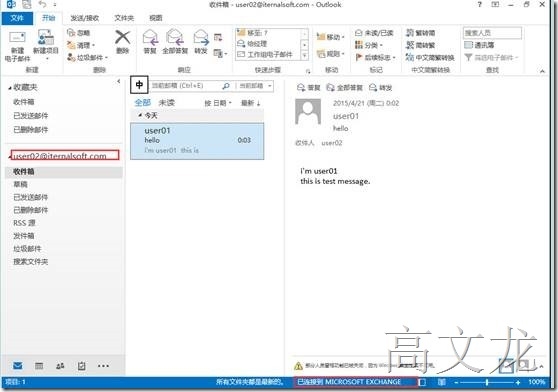Select Deleted Items (已删除邮件) under Favorites
The height and width of the screenshot is (392, 558).
[31, 130]
